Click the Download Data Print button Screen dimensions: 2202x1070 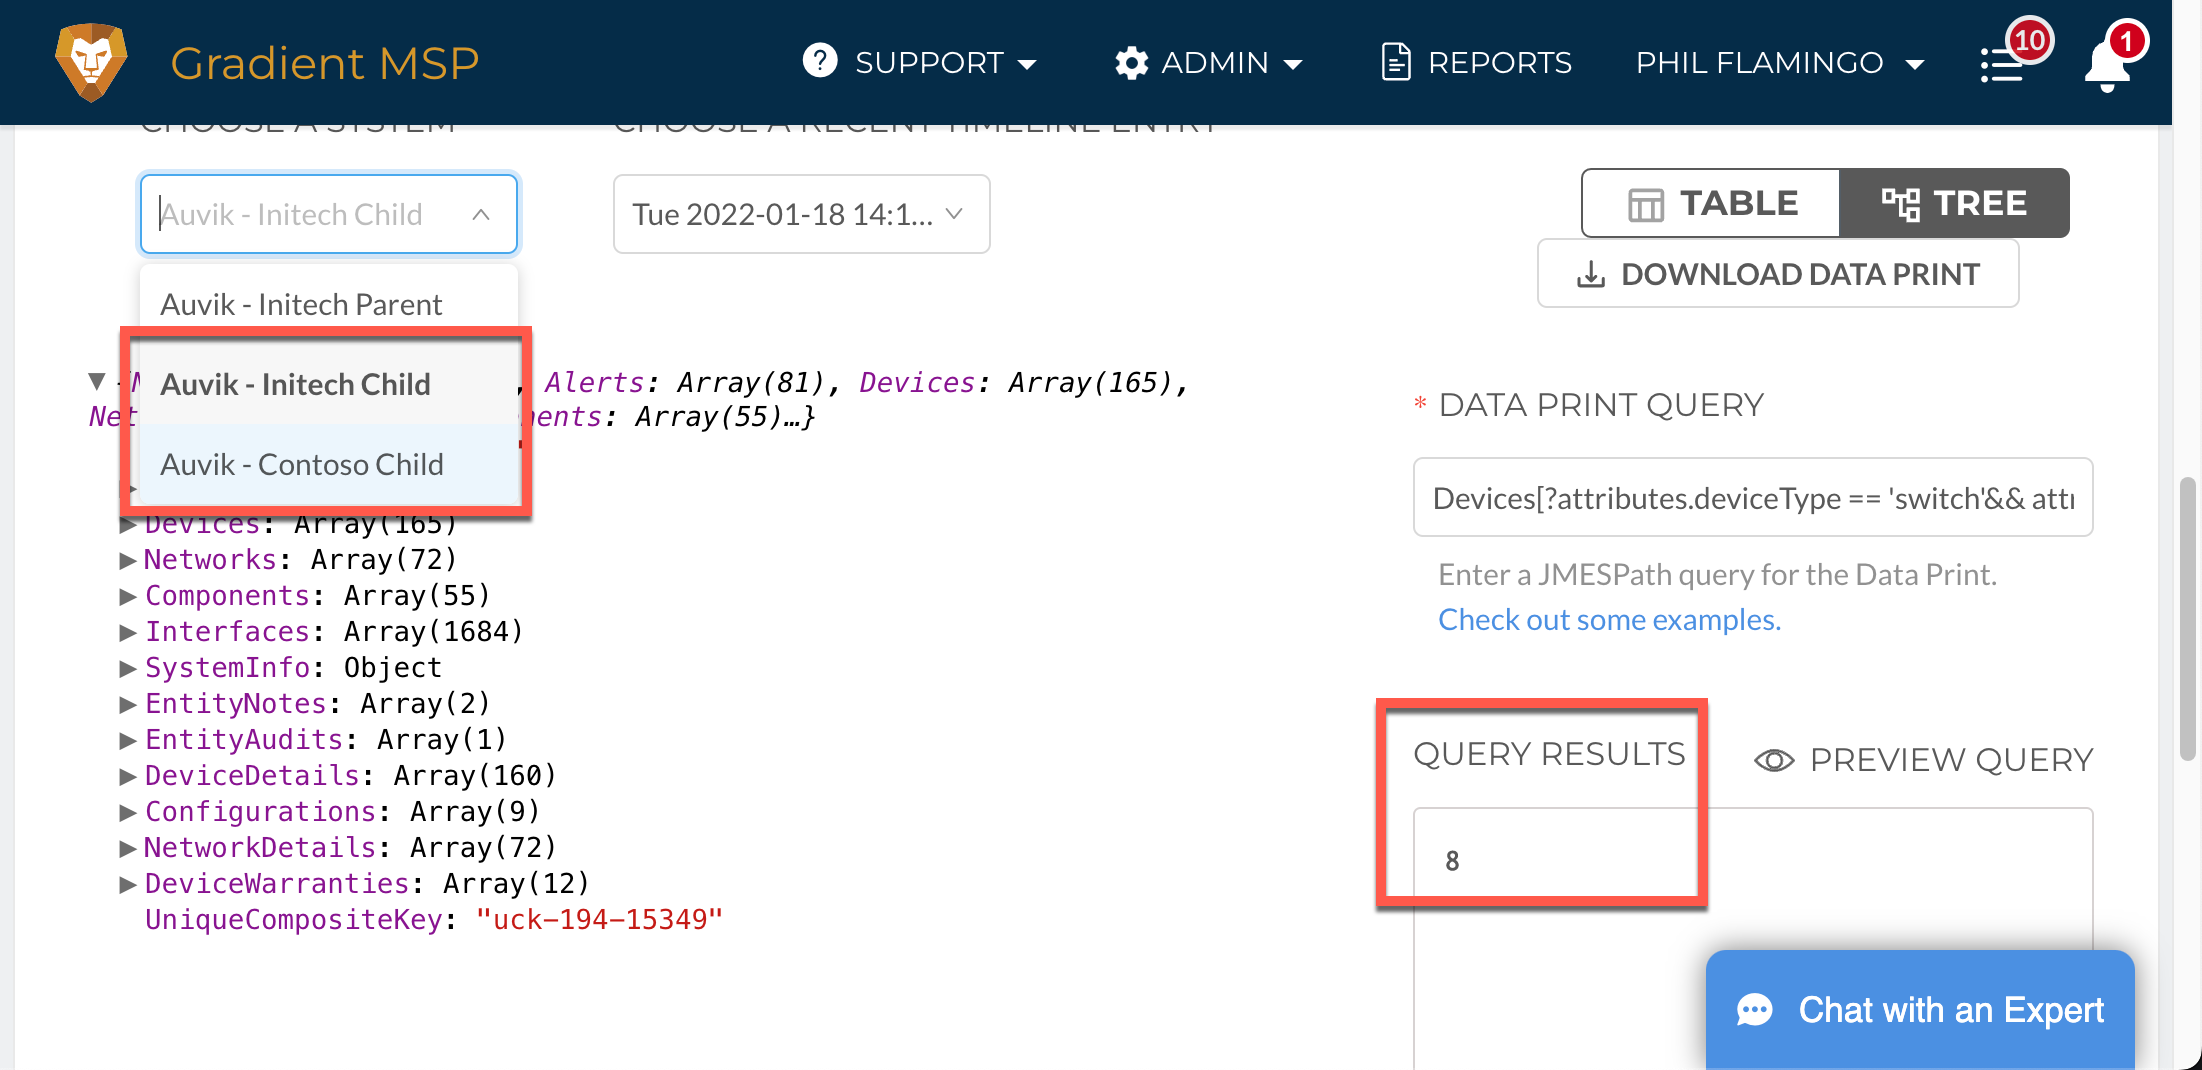[x=1778, y=274]
